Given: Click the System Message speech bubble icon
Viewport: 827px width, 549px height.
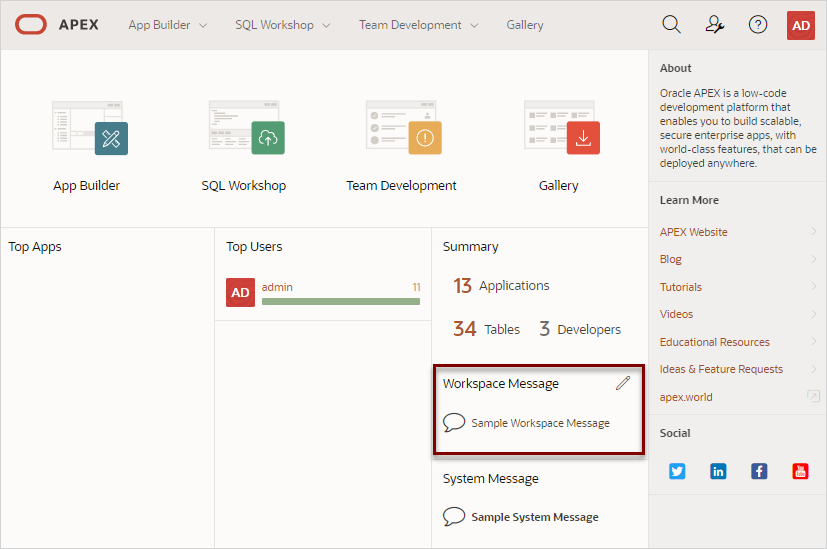Looking at the screenshot, I should click(x=454, y=516).
